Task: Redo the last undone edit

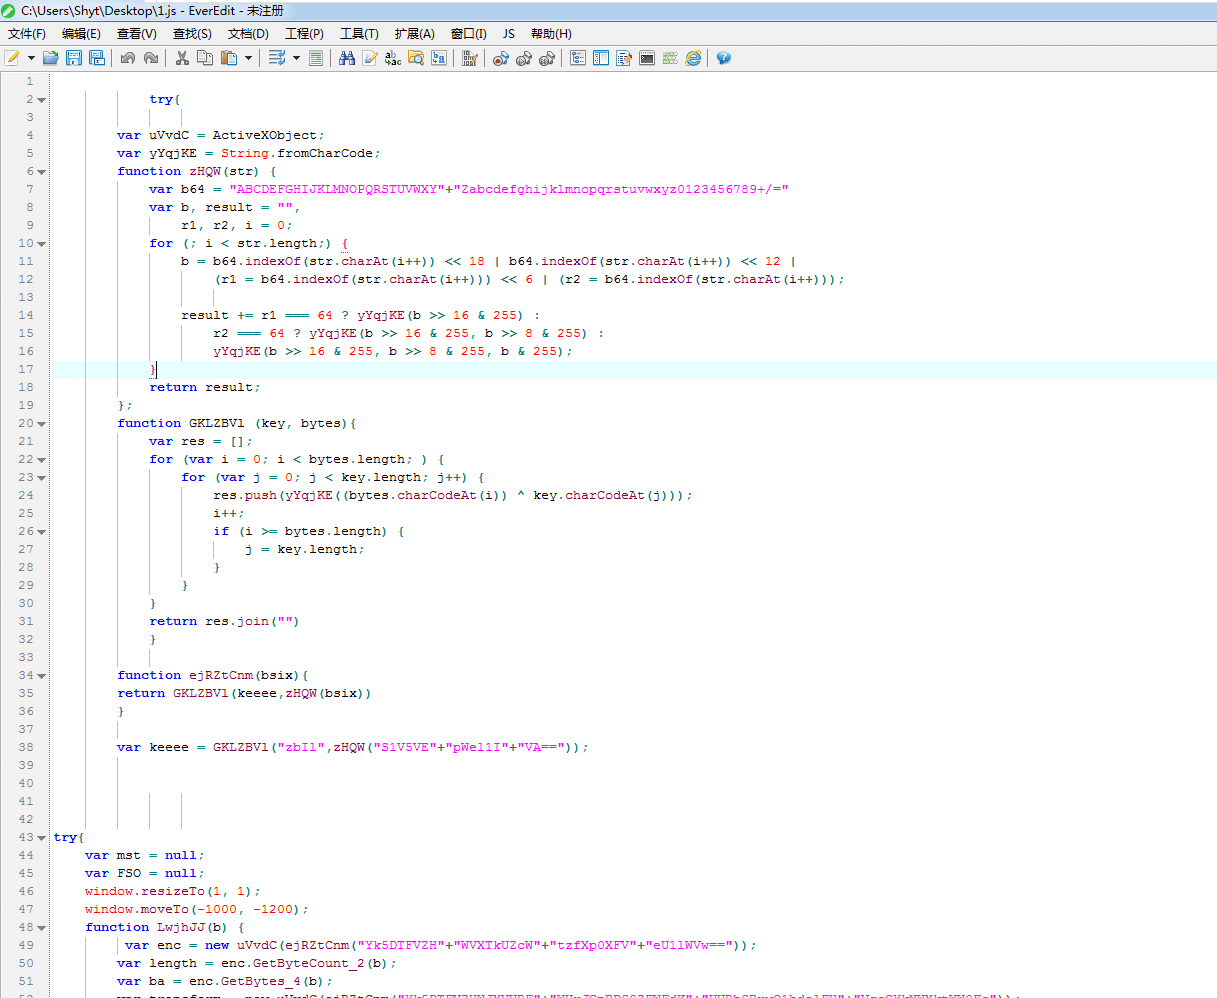Action: point(150,58)
